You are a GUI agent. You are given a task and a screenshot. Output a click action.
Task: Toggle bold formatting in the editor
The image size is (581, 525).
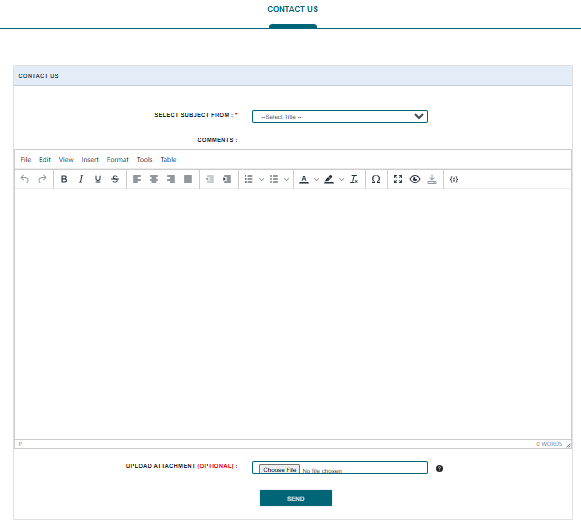64,179
